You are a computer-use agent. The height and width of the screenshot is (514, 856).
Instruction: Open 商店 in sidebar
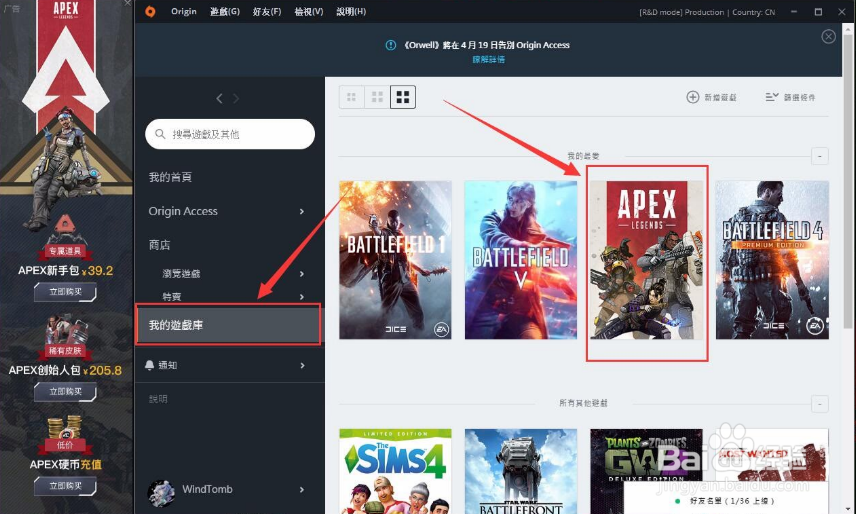point(159,245)
